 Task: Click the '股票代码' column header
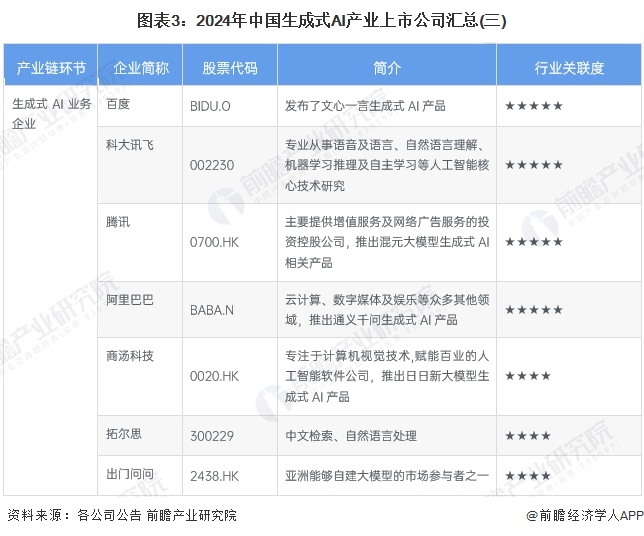click(x=230, y=68)
